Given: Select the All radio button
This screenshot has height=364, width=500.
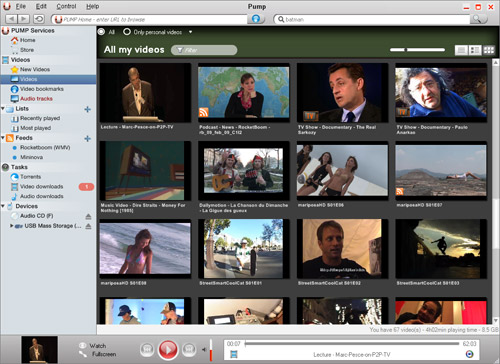Looking at the screenshot, I should click(101, 32).
